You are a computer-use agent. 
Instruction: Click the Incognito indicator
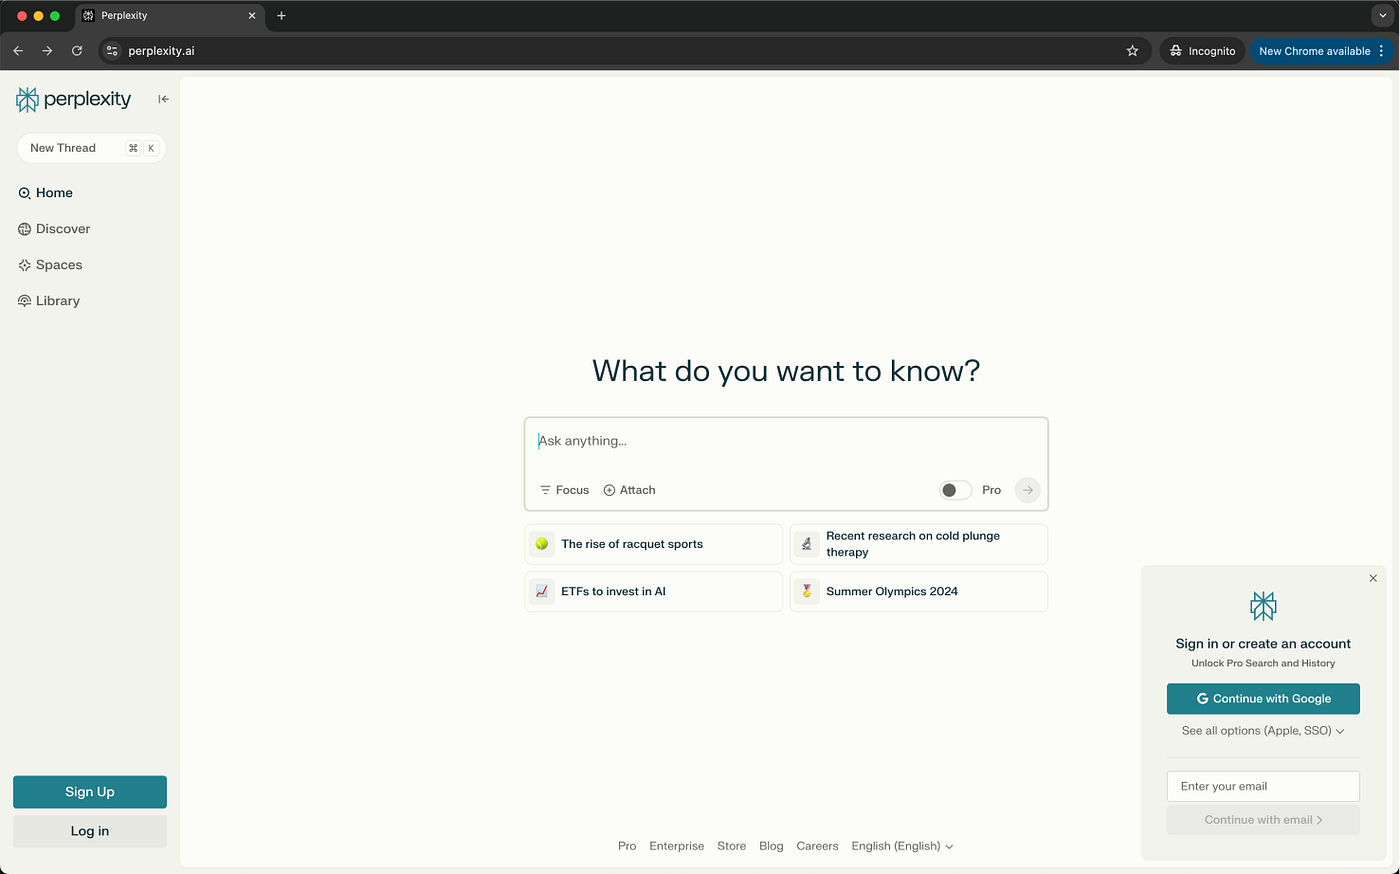[x=1203, y=51]
